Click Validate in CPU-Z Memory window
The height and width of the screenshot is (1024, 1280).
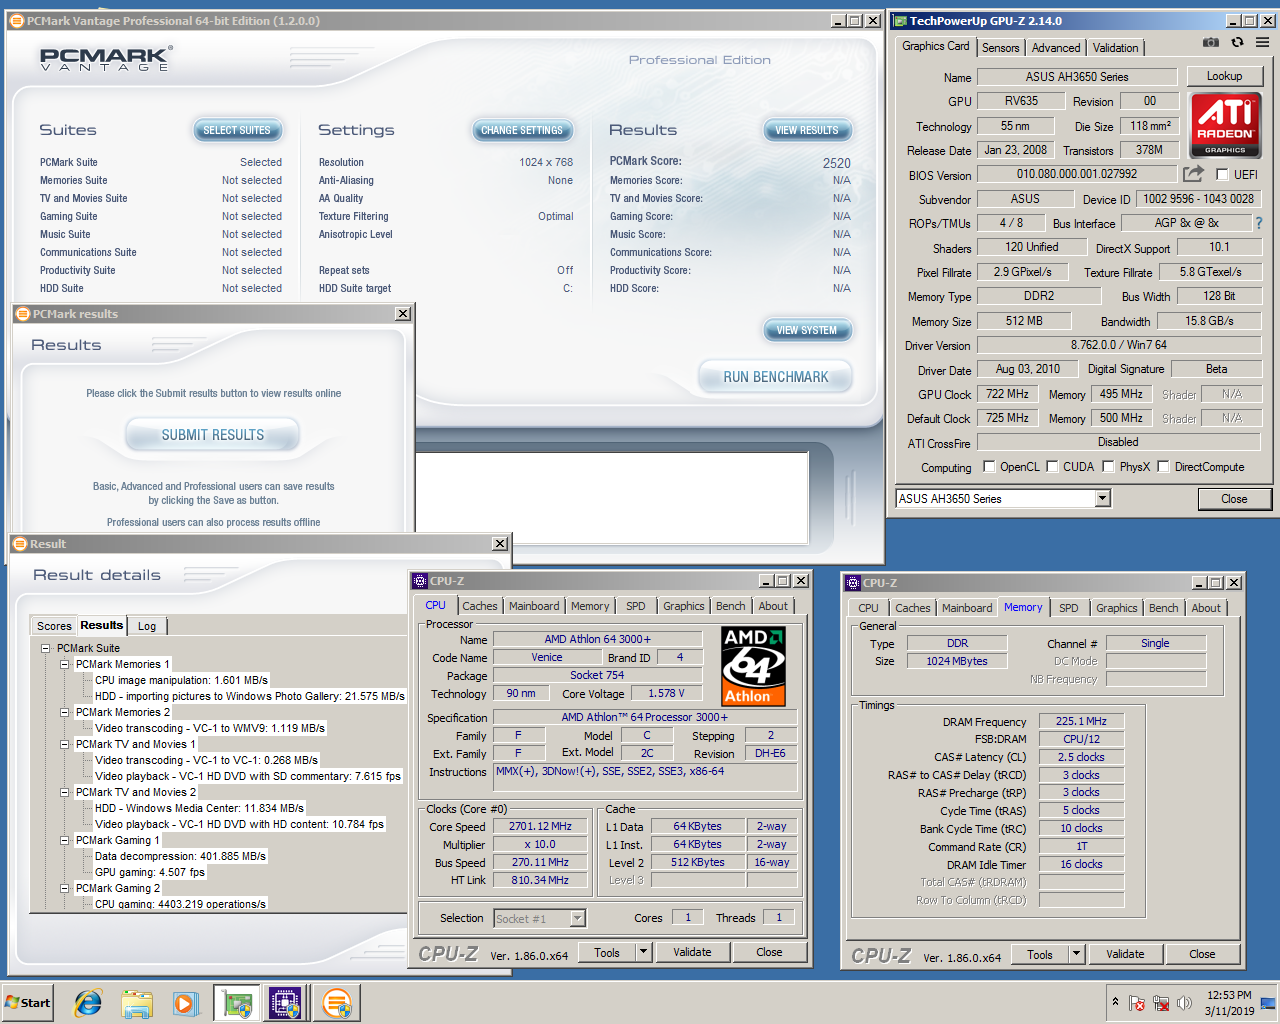point(1125,954)
